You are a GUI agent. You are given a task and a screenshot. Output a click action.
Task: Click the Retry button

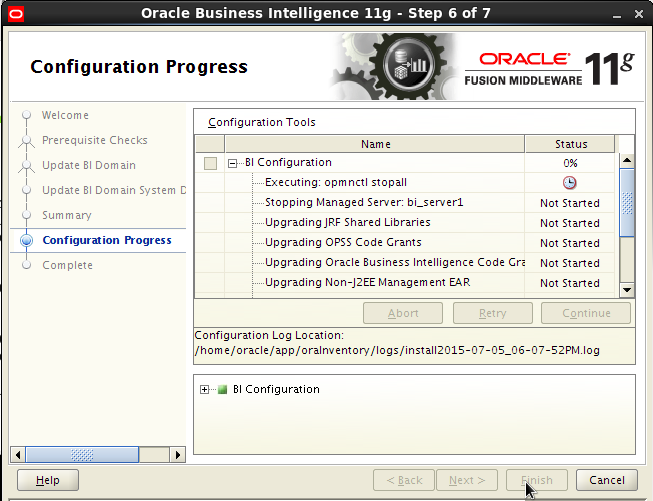[493, 313]
